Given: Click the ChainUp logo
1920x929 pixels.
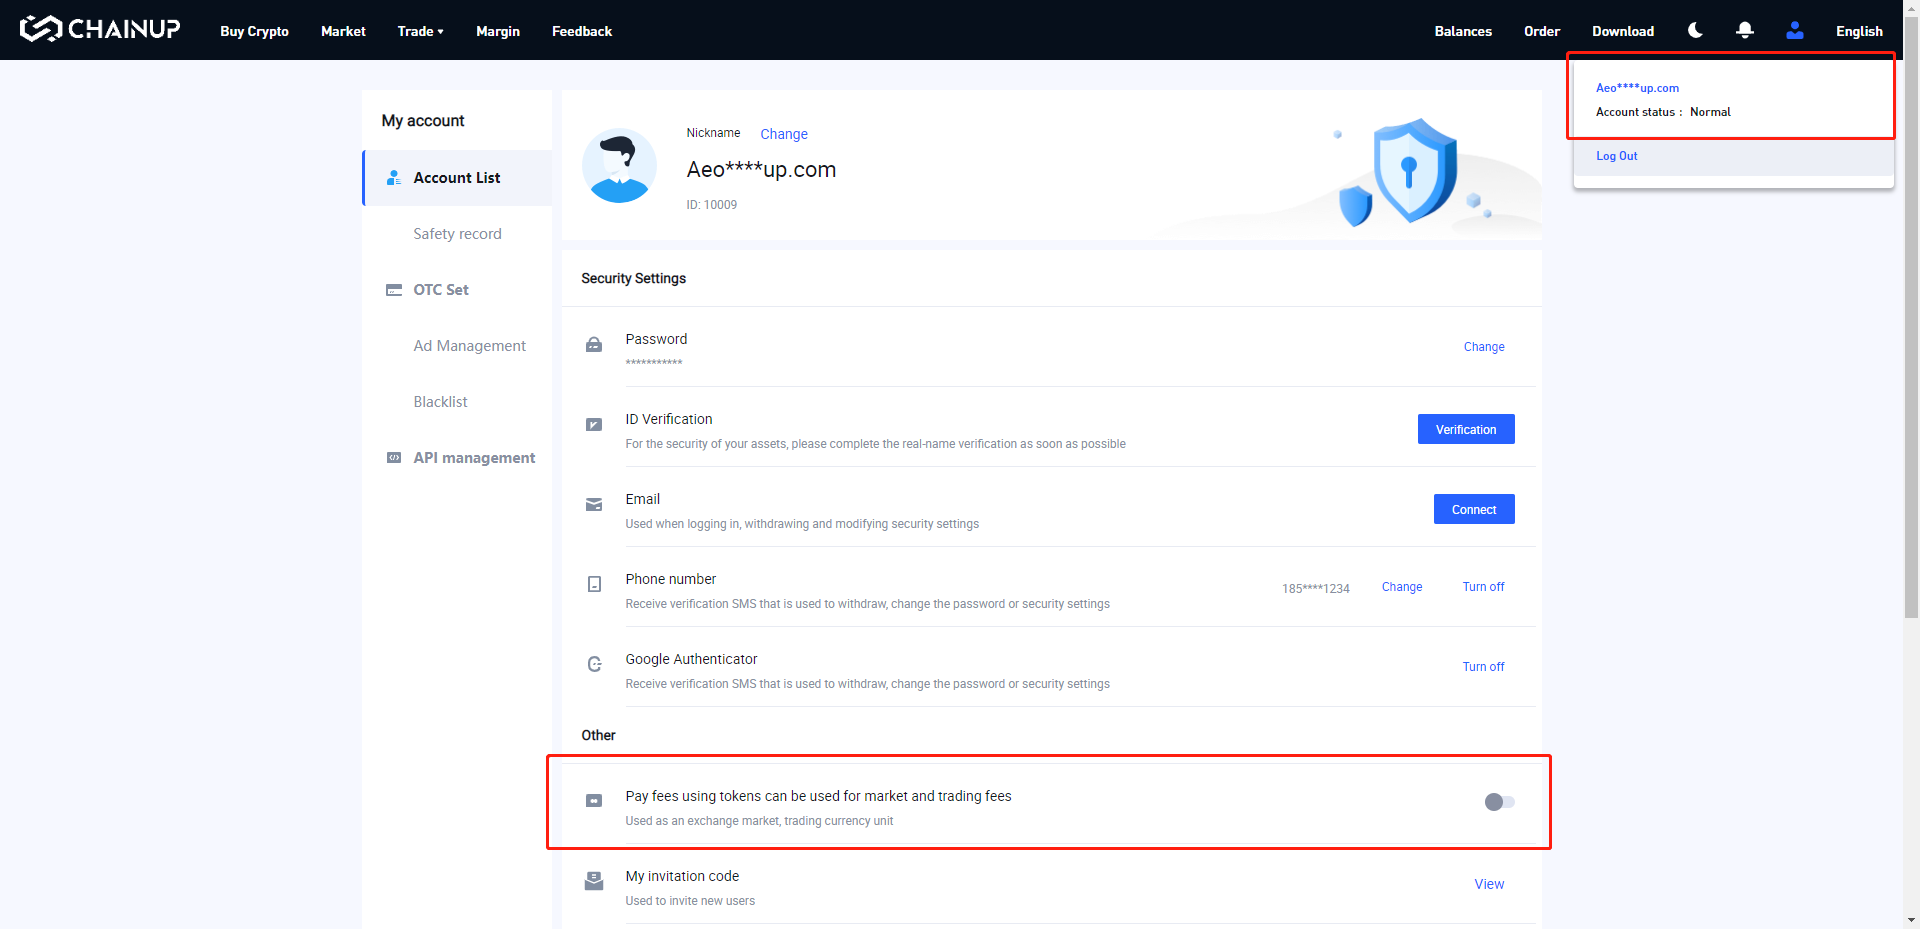Looking at the screenshot, I should 100,29.
